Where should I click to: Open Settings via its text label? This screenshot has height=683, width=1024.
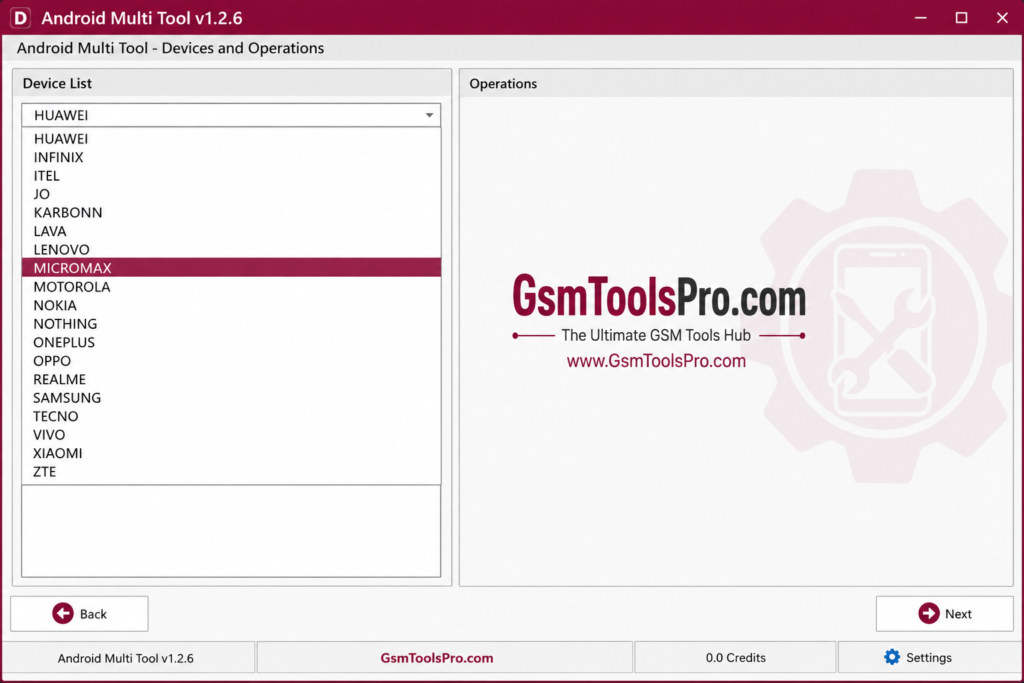click(x=929, y=658)
